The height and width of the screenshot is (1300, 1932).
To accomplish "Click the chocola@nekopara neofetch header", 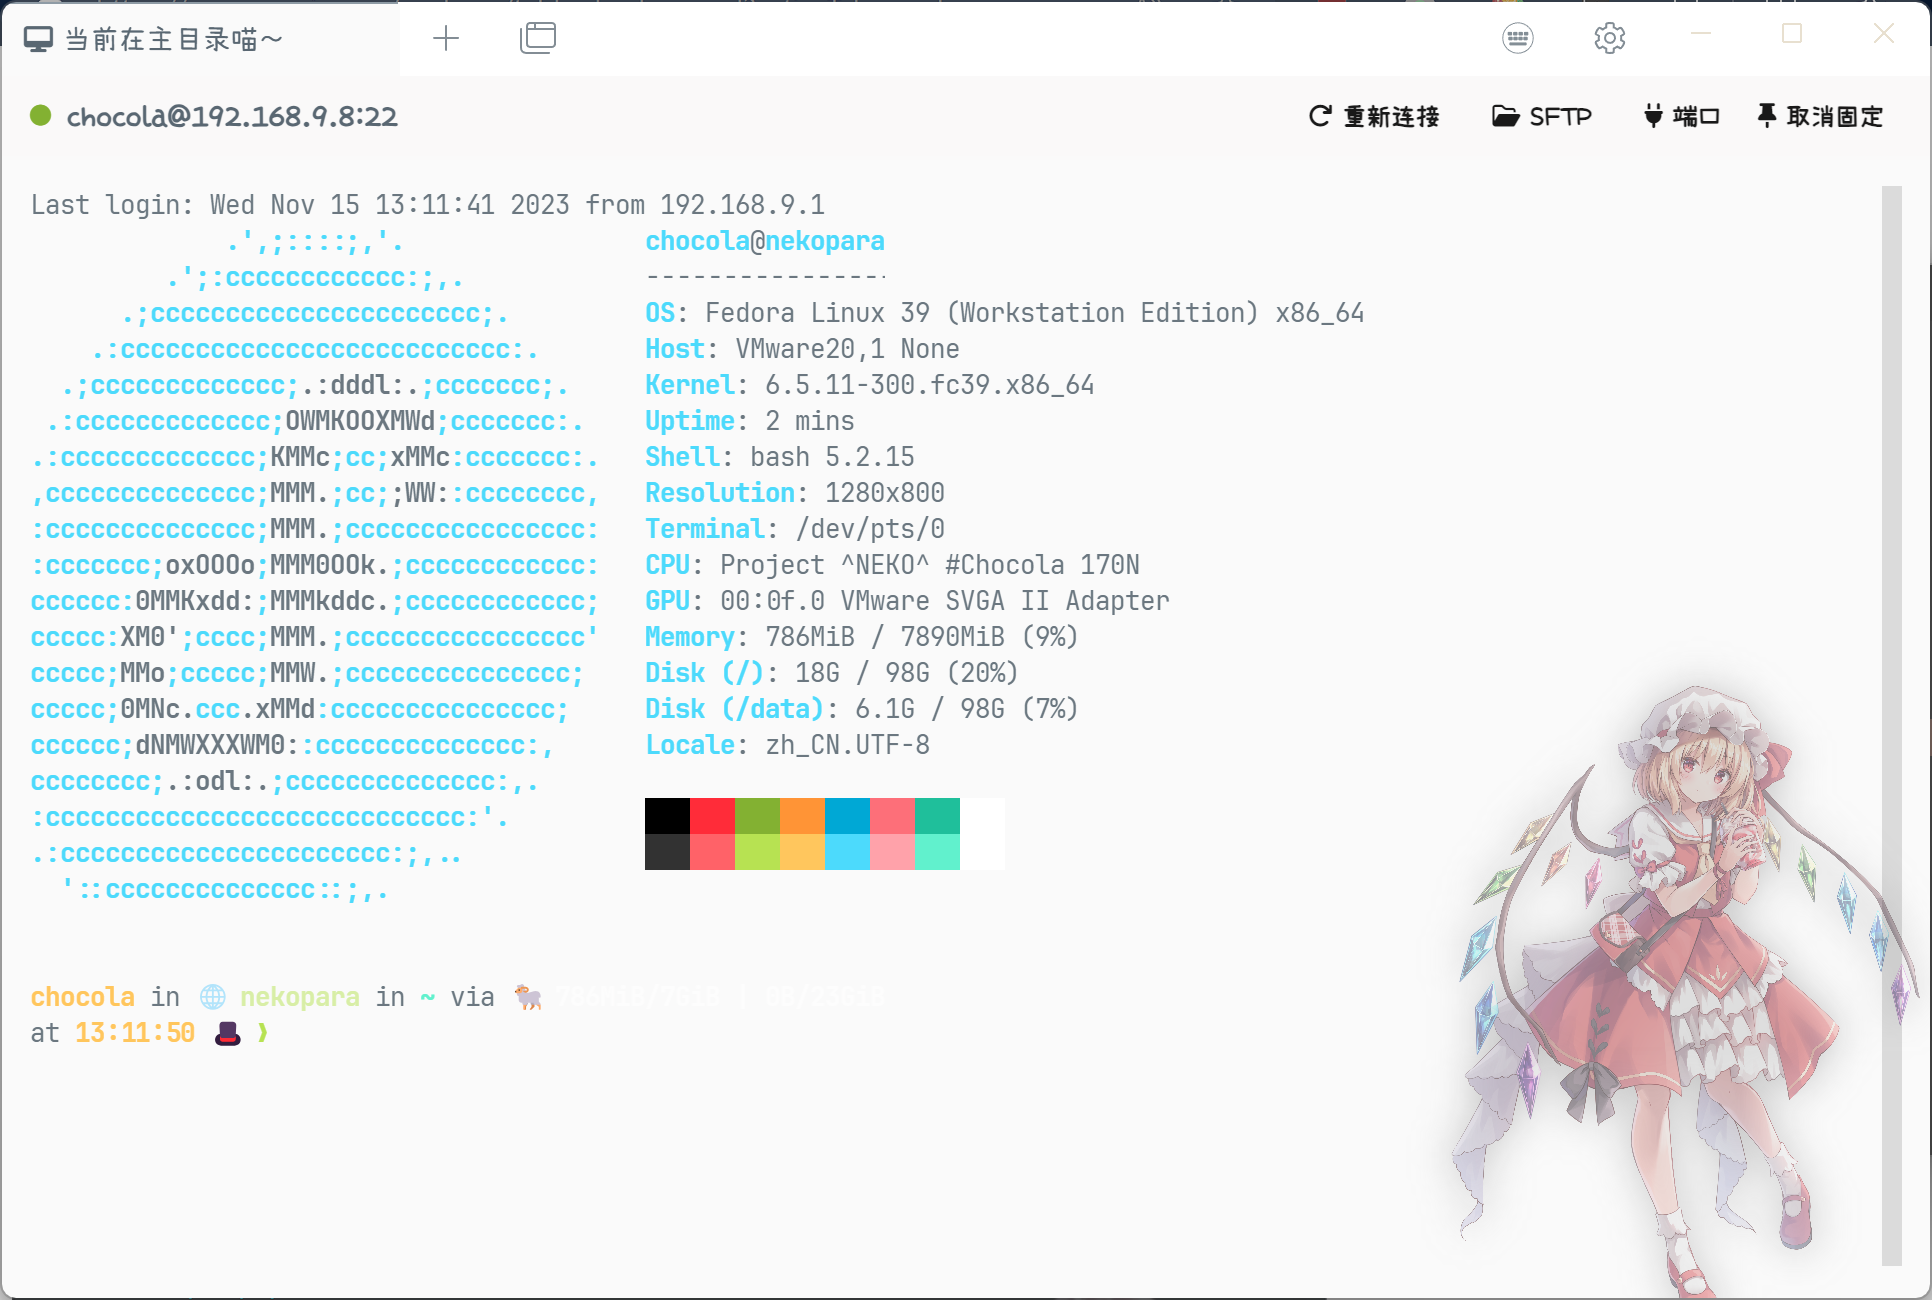I will pos(764,241).
